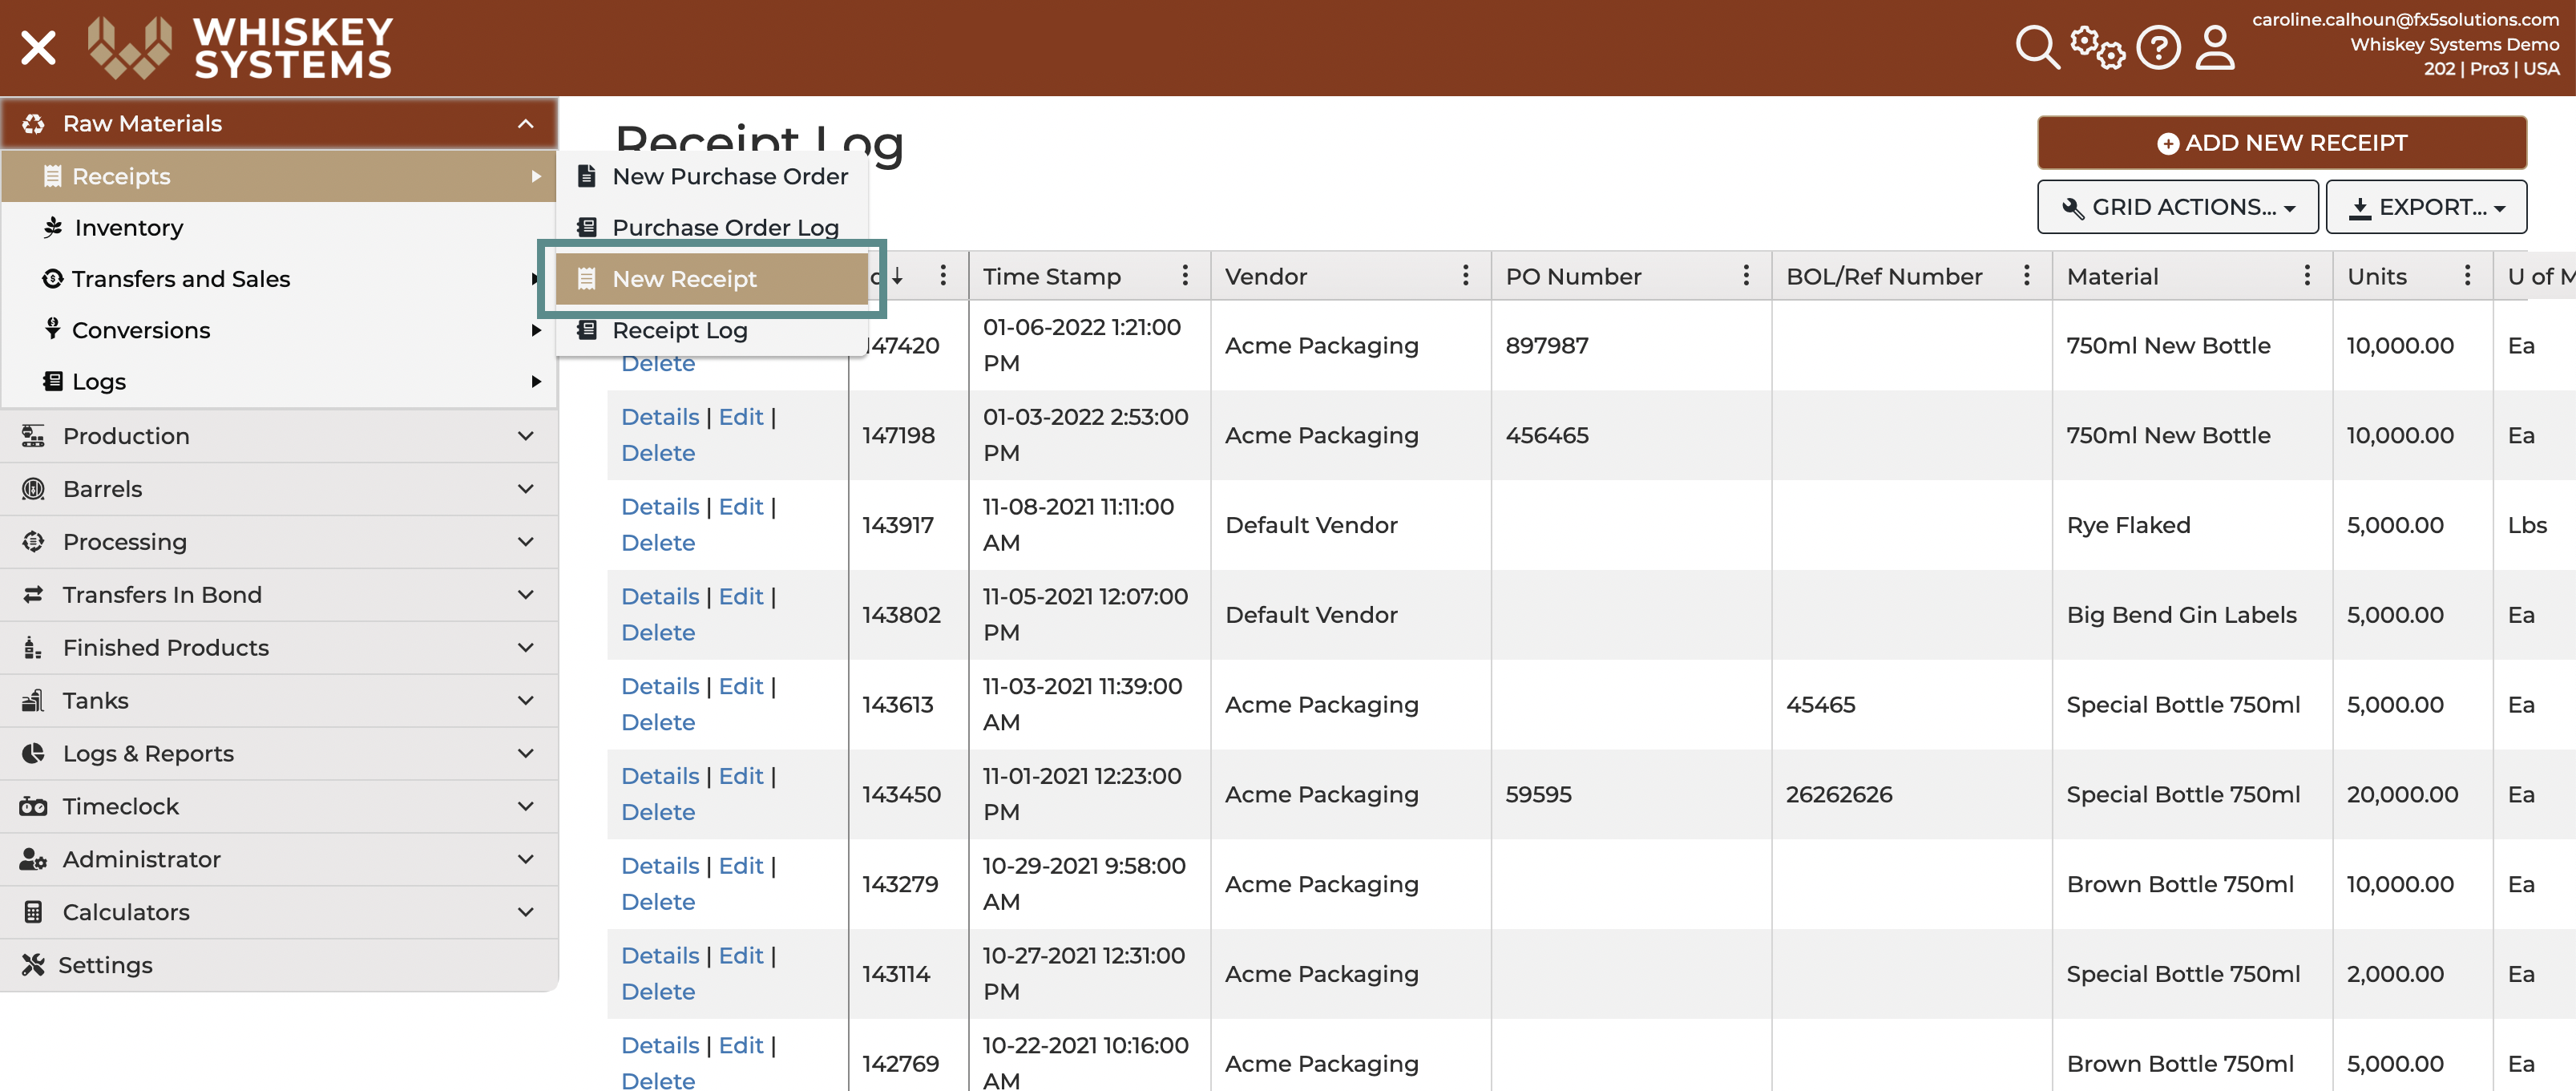
Task: Open the PO Number column options icon
Action: point(1746,275)
